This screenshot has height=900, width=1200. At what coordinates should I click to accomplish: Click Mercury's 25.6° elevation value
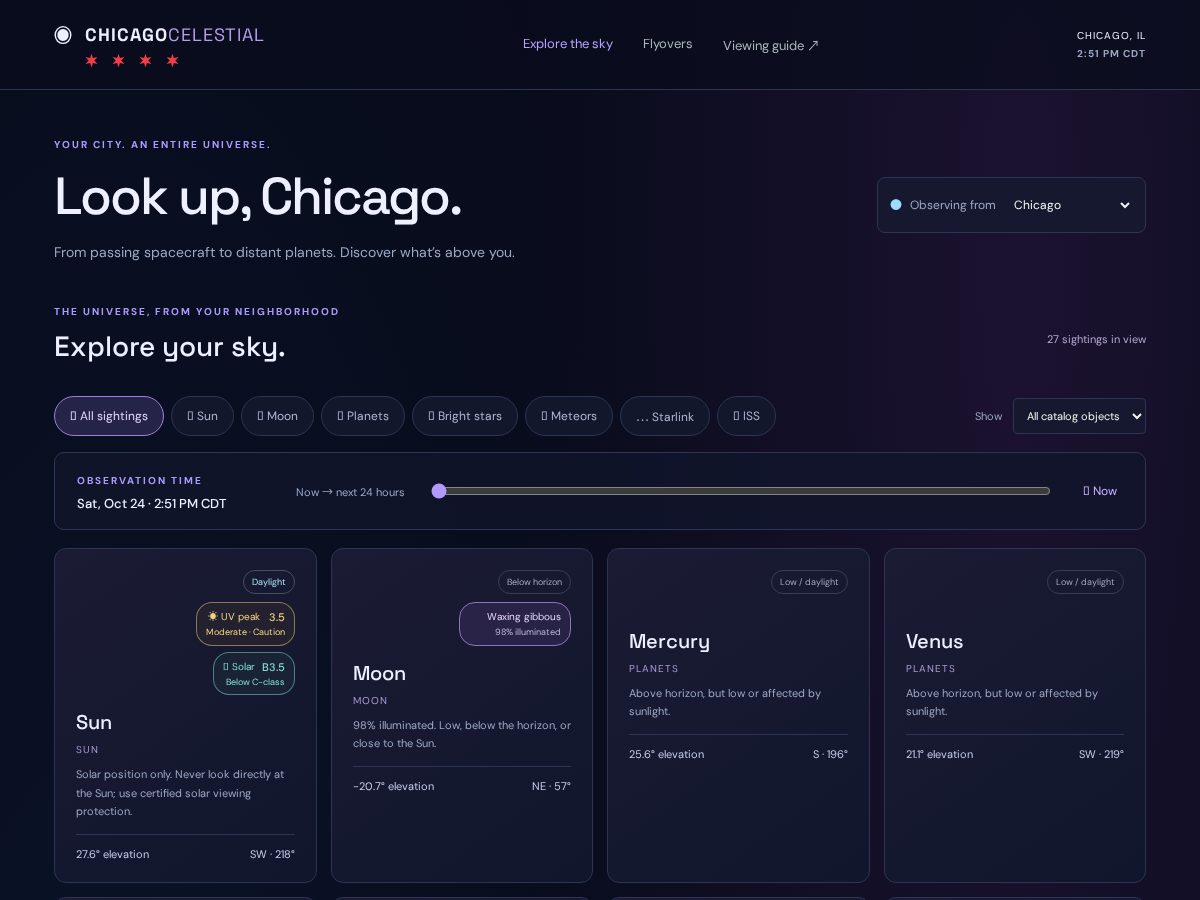666,754
